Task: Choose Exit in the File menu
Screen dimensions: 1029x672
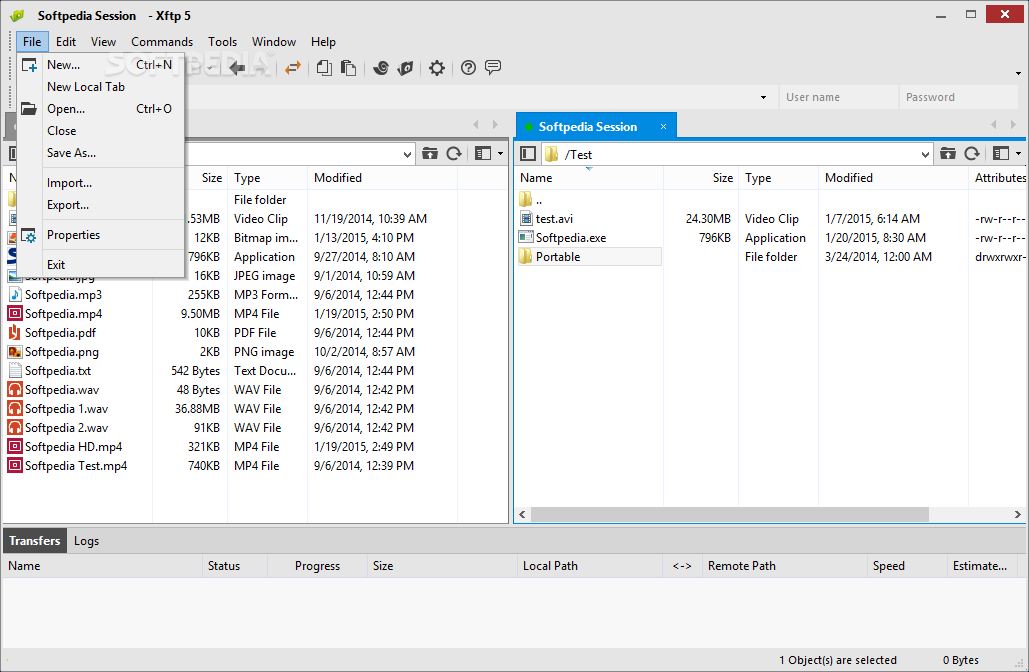Action: click(x=100, y=265)
